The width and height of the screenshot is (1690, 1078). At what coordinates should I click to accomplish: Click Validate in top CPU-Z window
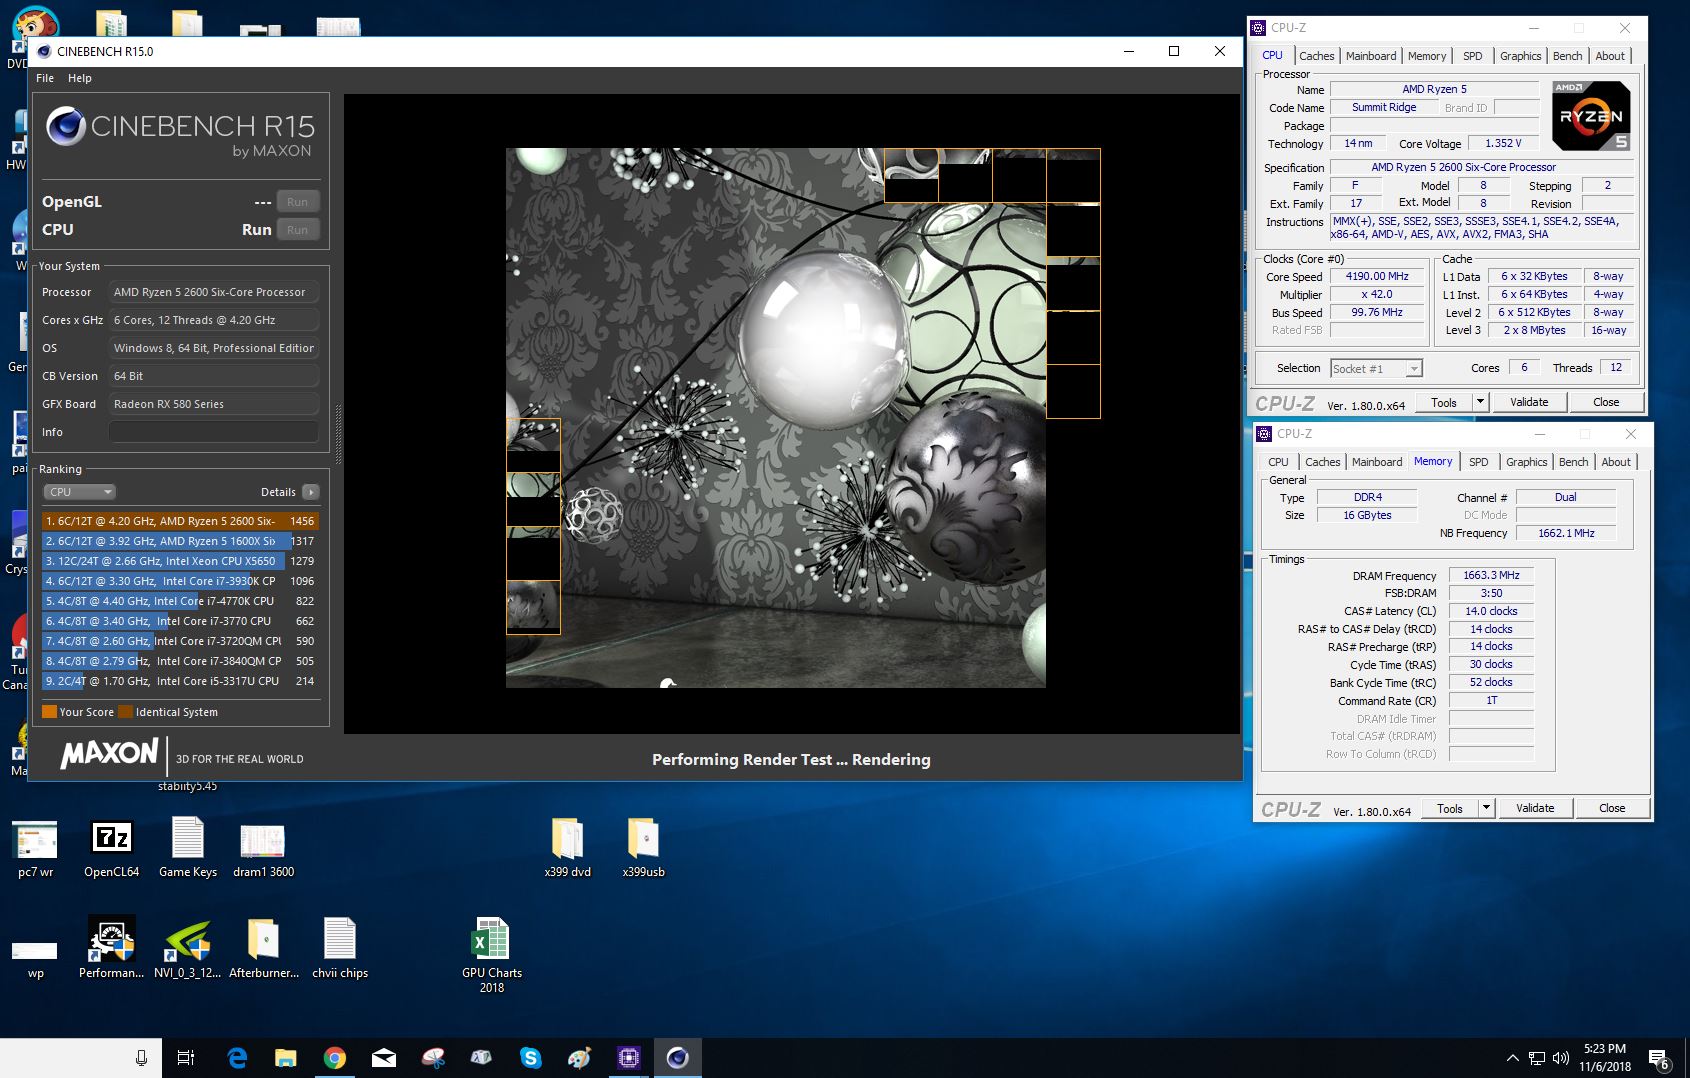pyautogui.click(x=1529, y=402)
